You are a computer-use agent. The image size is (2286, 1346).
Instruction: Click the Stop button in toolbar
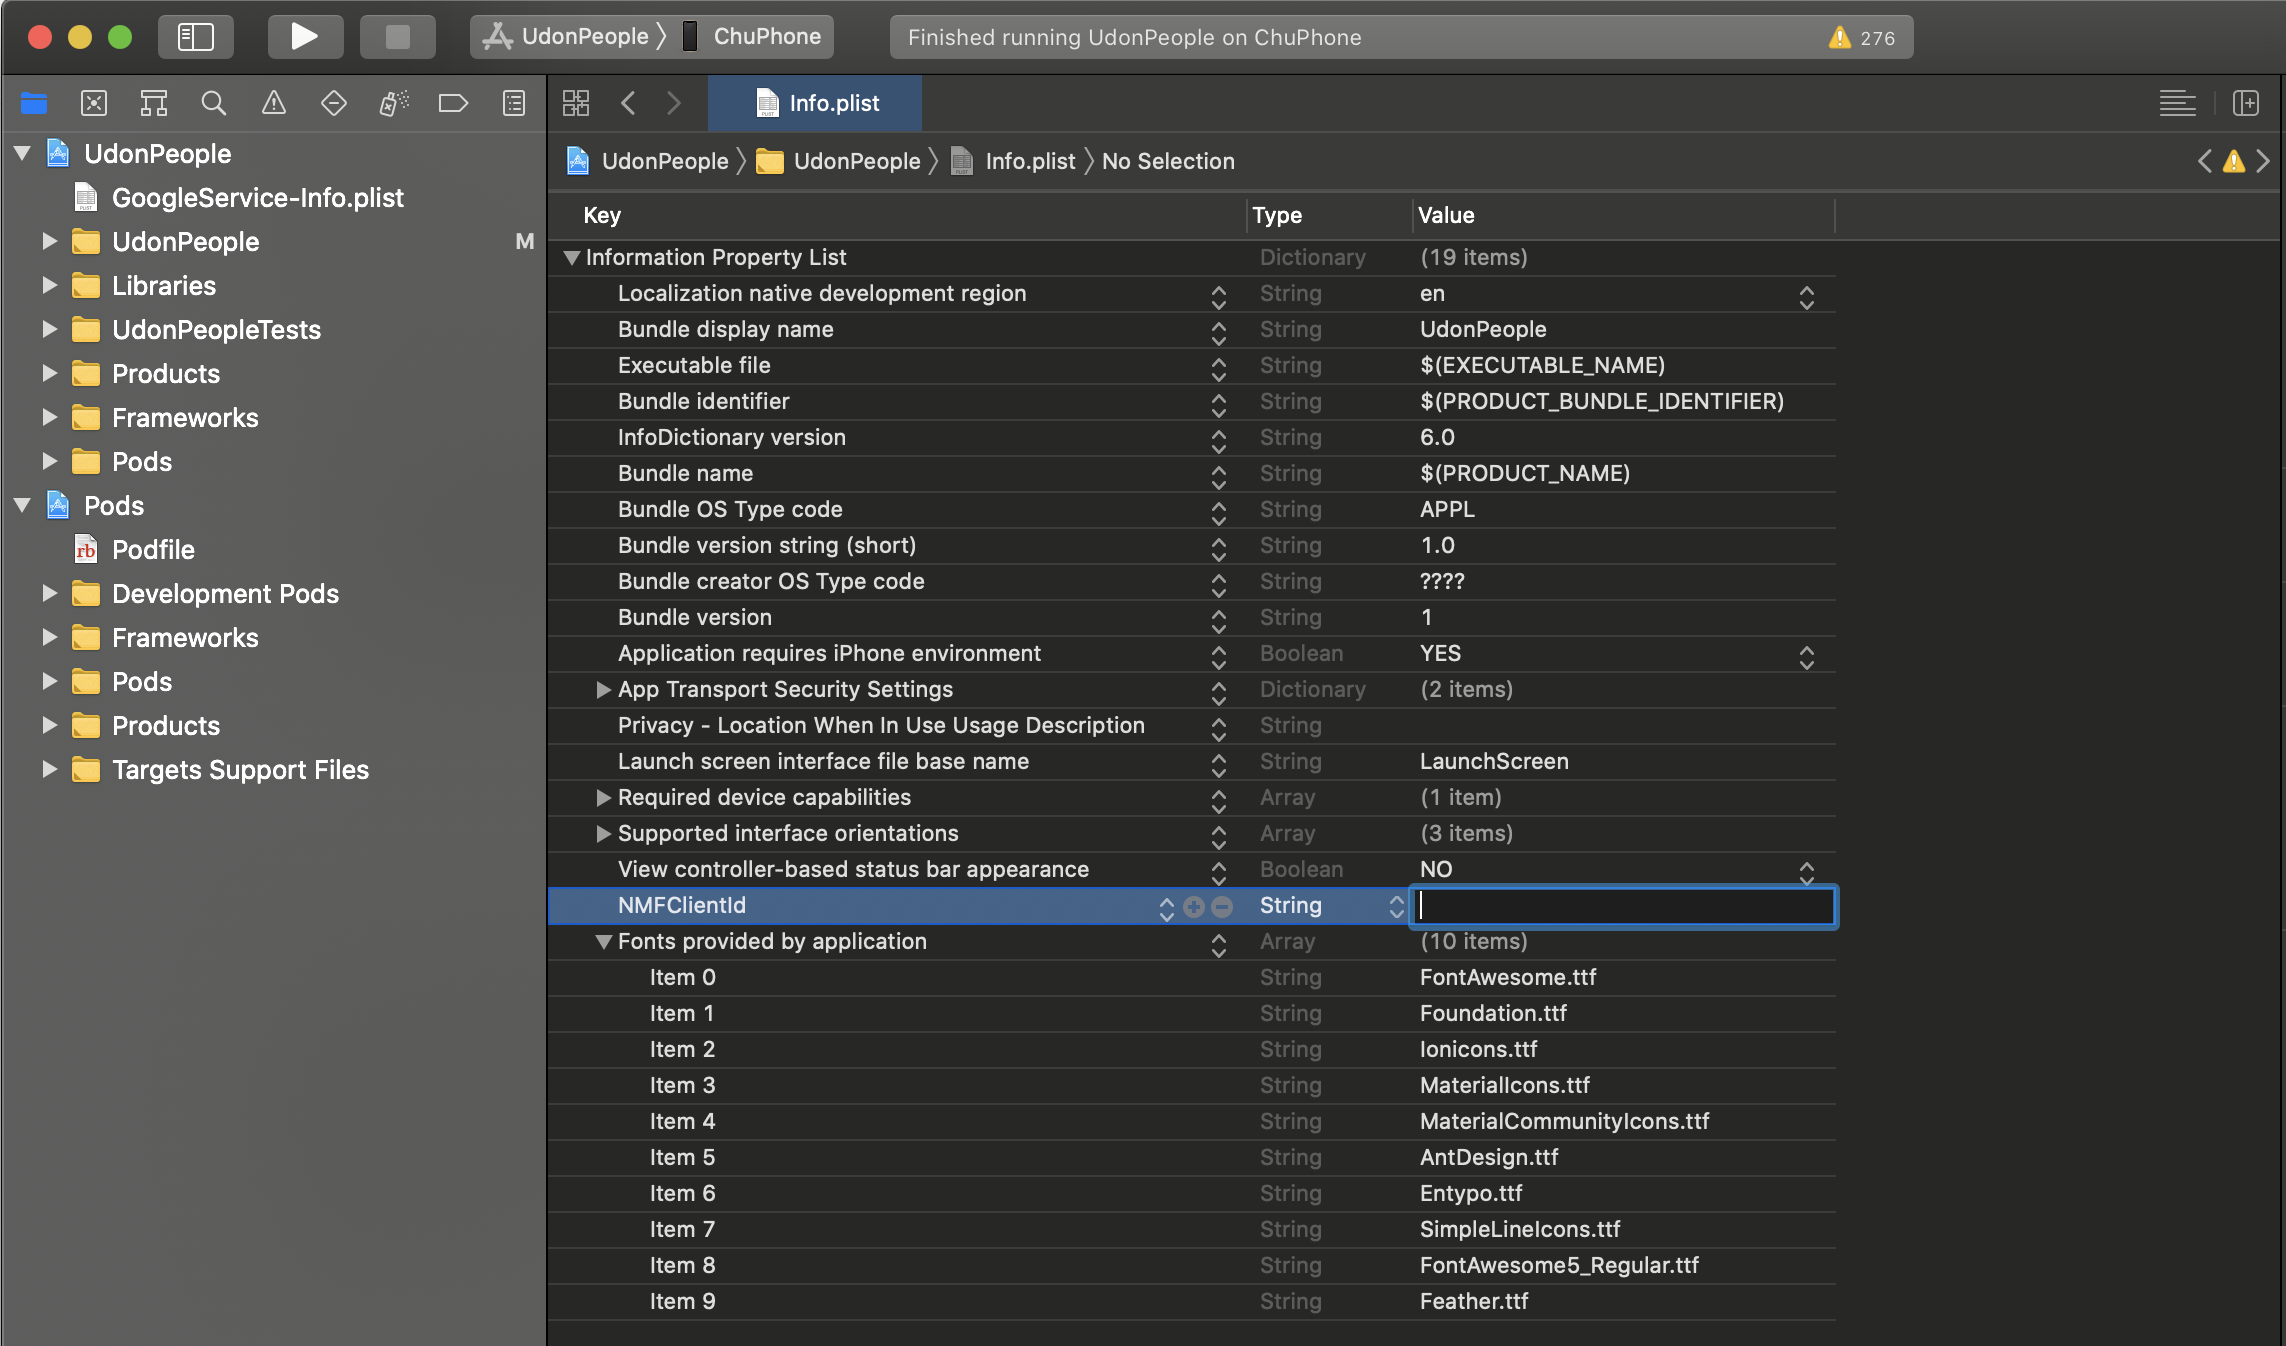[397, 37]
